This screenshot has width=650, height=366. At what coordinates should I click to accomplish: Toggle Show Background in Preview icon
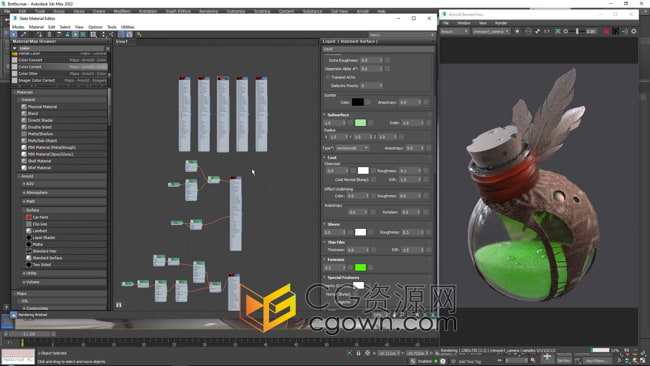click(83, 34)
